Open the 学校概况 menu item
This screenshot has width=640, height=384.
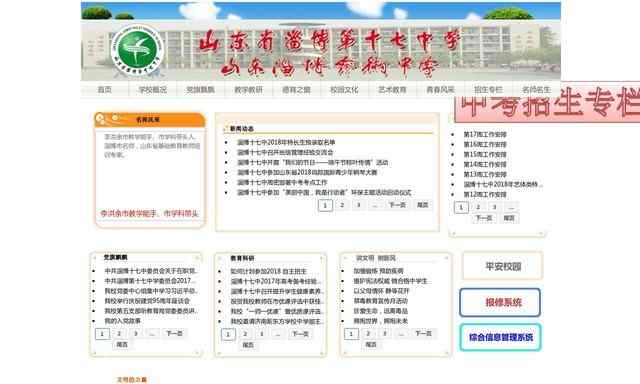pyautogui.click(x=153, y=89)
